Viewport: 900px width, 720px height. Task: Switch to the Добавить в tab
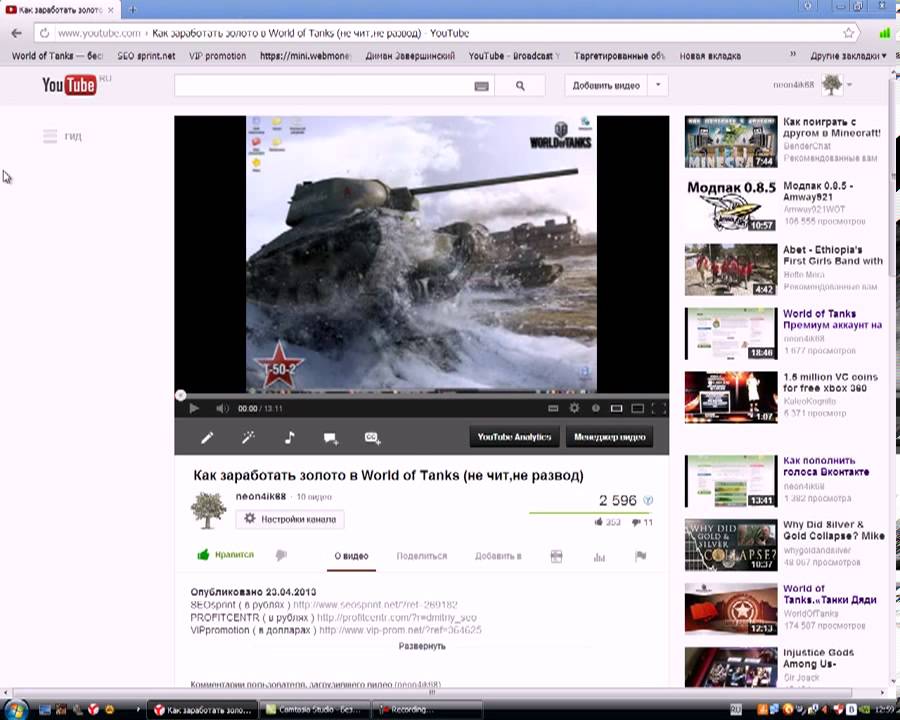498,556
